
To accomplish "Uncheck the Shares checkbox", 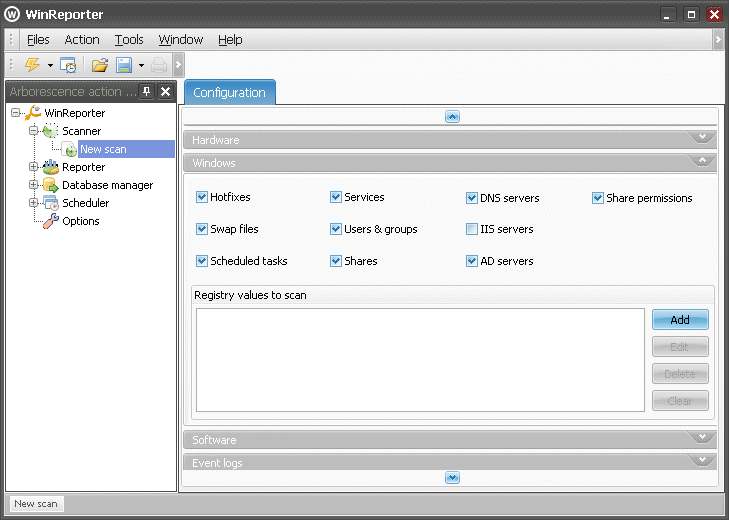I will click(x=336, y=261).
